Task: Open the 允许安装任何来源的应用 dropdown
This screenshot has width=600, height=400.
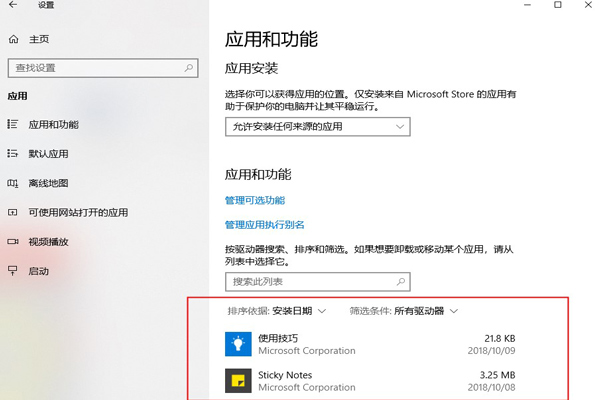Action: [x=318, y=127]
